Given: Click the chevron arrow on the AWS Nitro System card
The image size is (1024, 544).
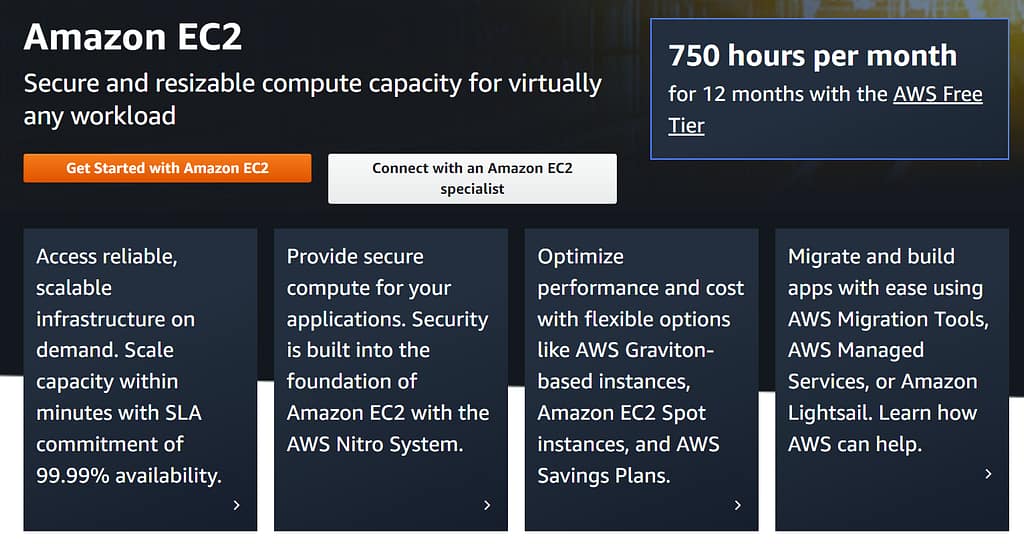Looking at the screenshot, I should click(487, 505).
